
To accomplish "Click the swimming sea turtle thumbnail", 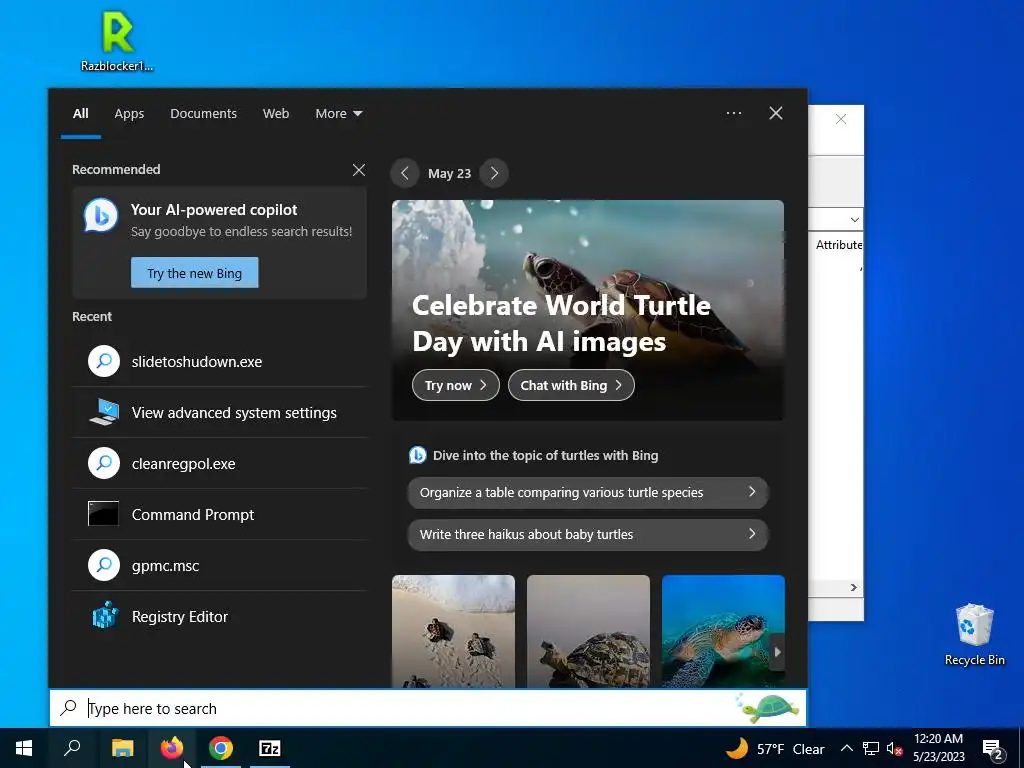I will click(723, 631).
